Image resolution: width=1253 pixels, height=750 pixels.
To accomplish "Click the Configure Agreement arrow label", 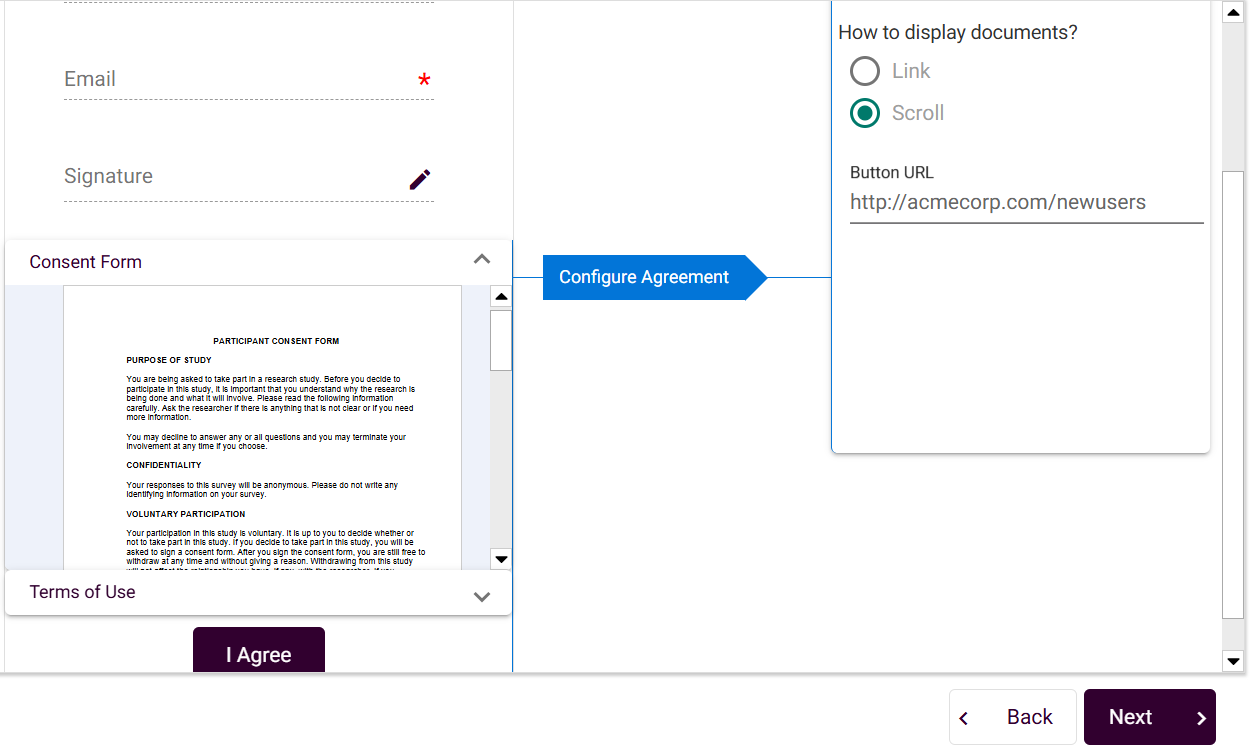I will coord(644,277).
